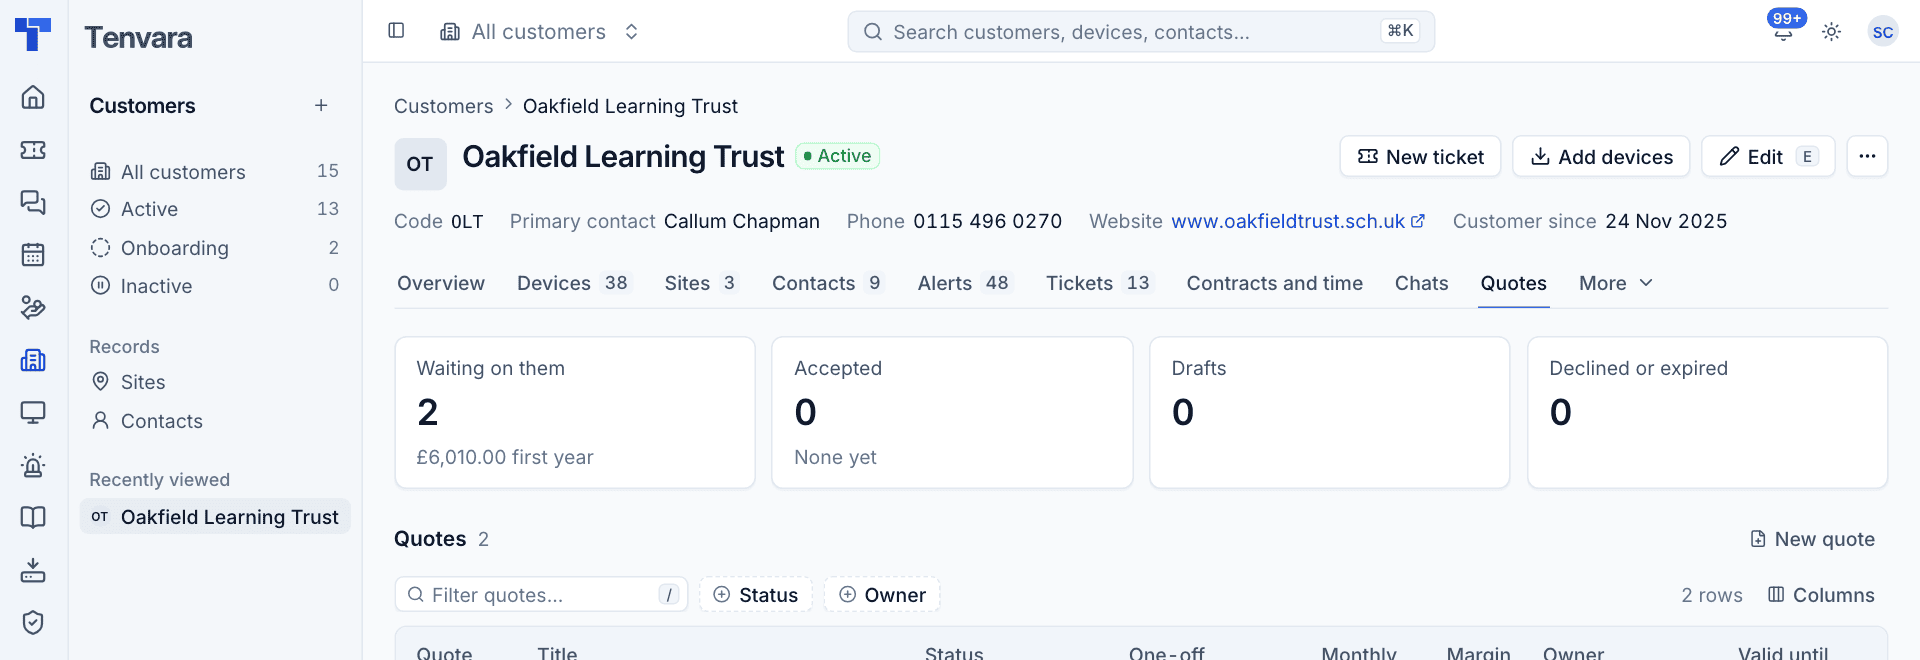This screenshot has height=660, width=1920.
Task: Open the All customers switcher dropdown
Action: click(540, 32)
